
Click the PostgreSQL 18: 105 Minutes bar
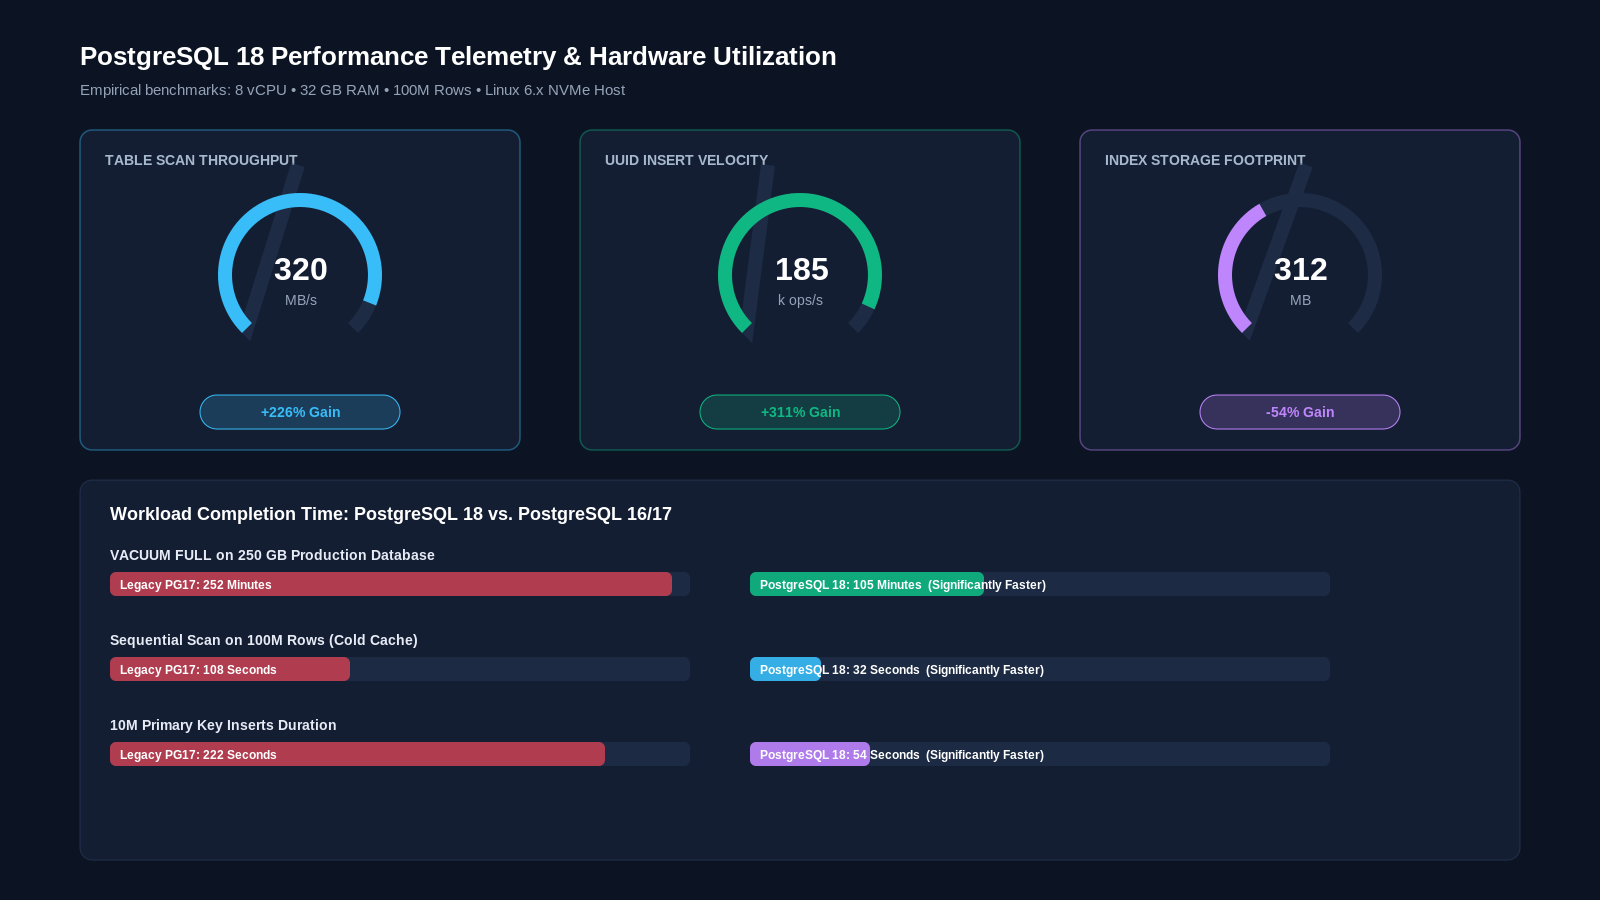867,584
